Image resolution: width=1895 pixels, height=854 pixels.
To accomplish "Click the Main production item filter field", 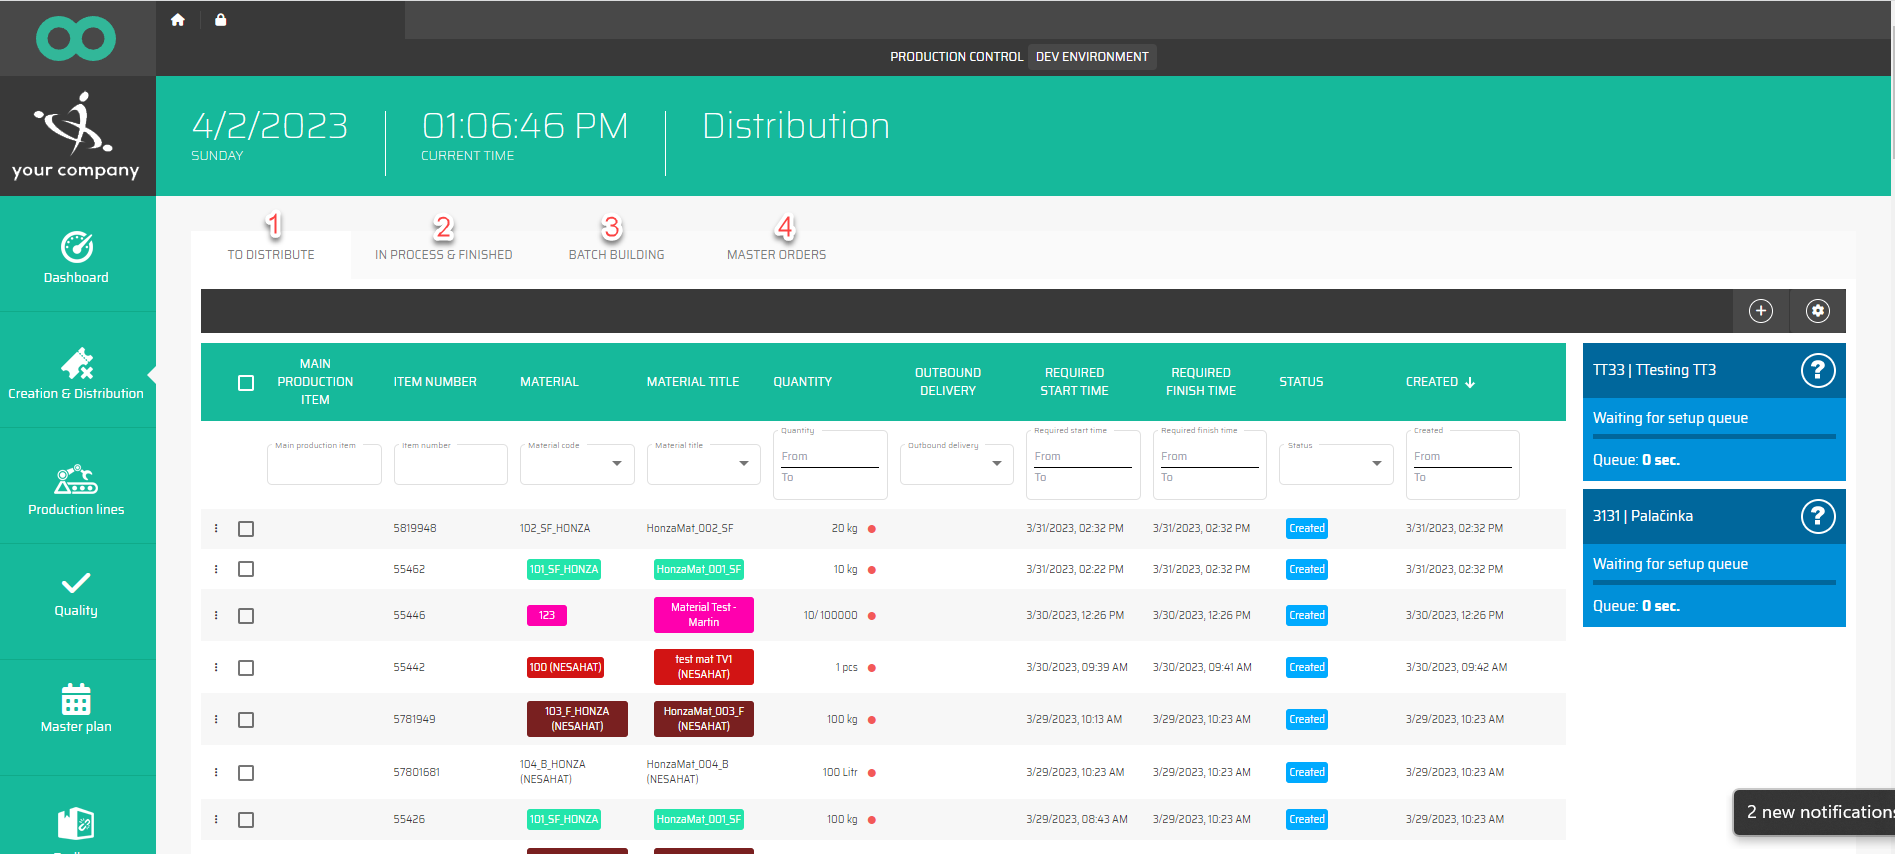I will click(x=324, y=466).
